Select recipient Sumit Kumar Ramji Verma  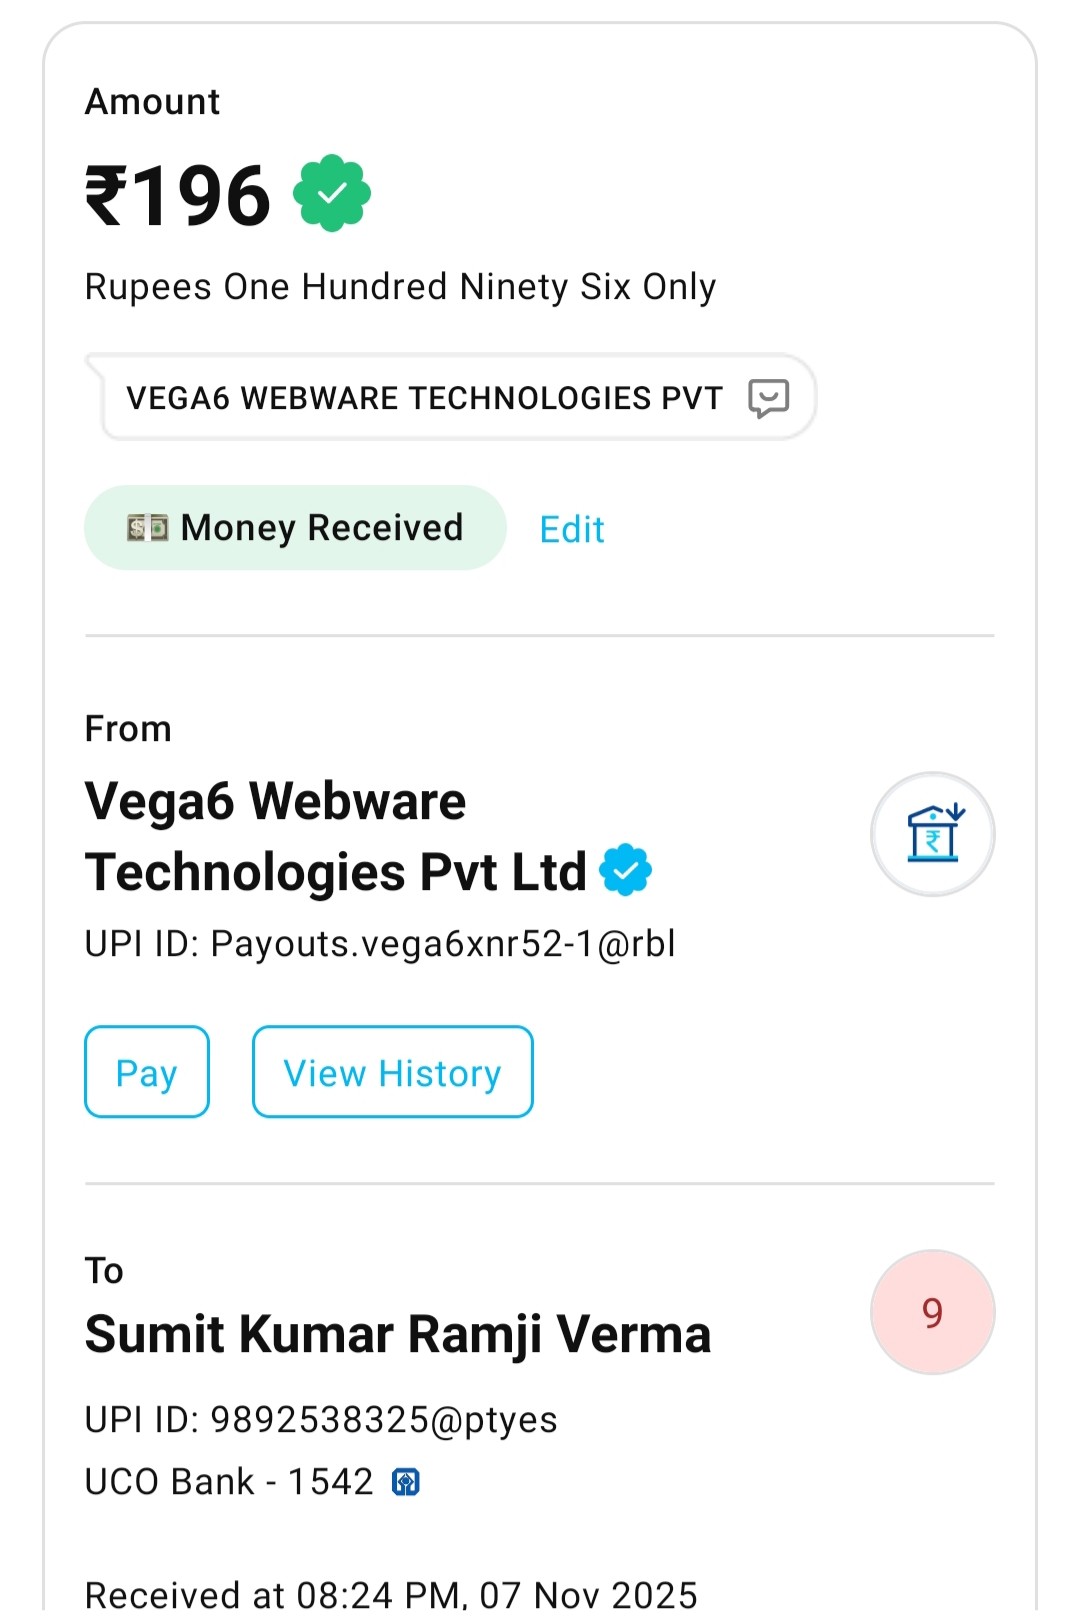coord(398,1334)
